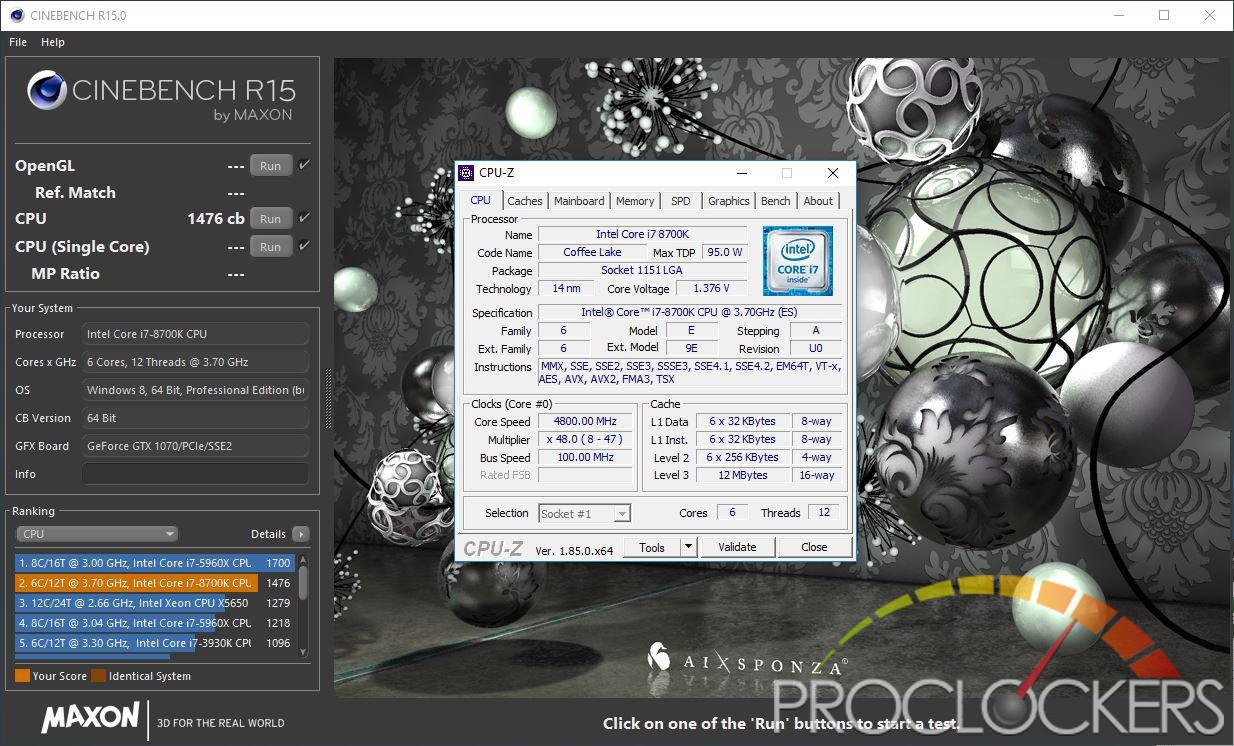1234x746 pixels.
Task: Click the Multiplier value 'x 48.0 (8 - 47)'
Action: (586, 440)
